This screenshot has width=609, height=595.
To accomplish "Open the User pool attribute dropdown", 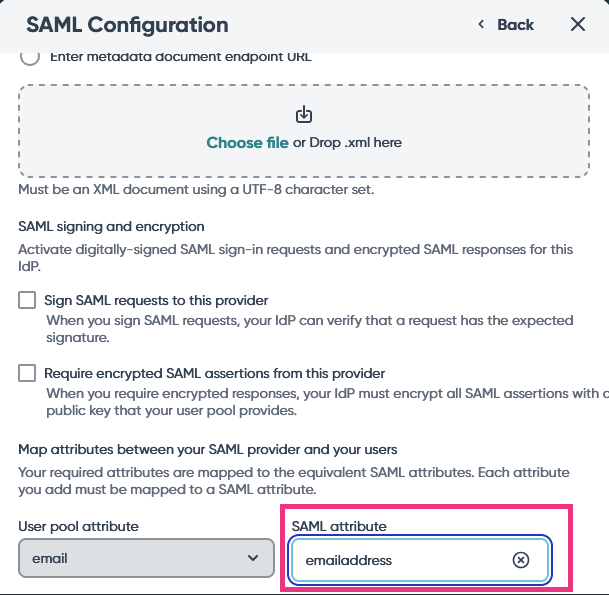I will 146,560.
